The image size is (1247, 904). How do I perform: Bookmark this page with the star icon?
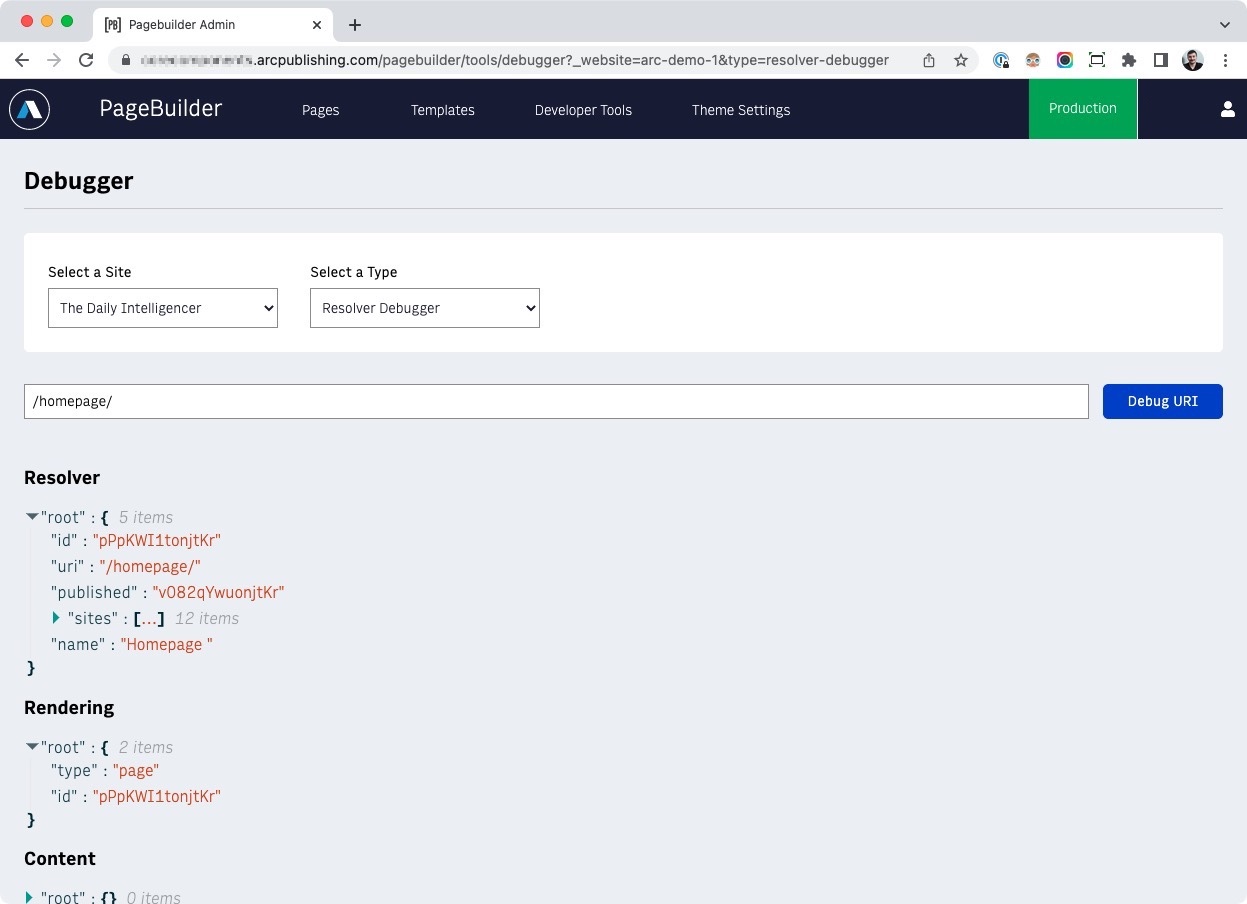961,60
